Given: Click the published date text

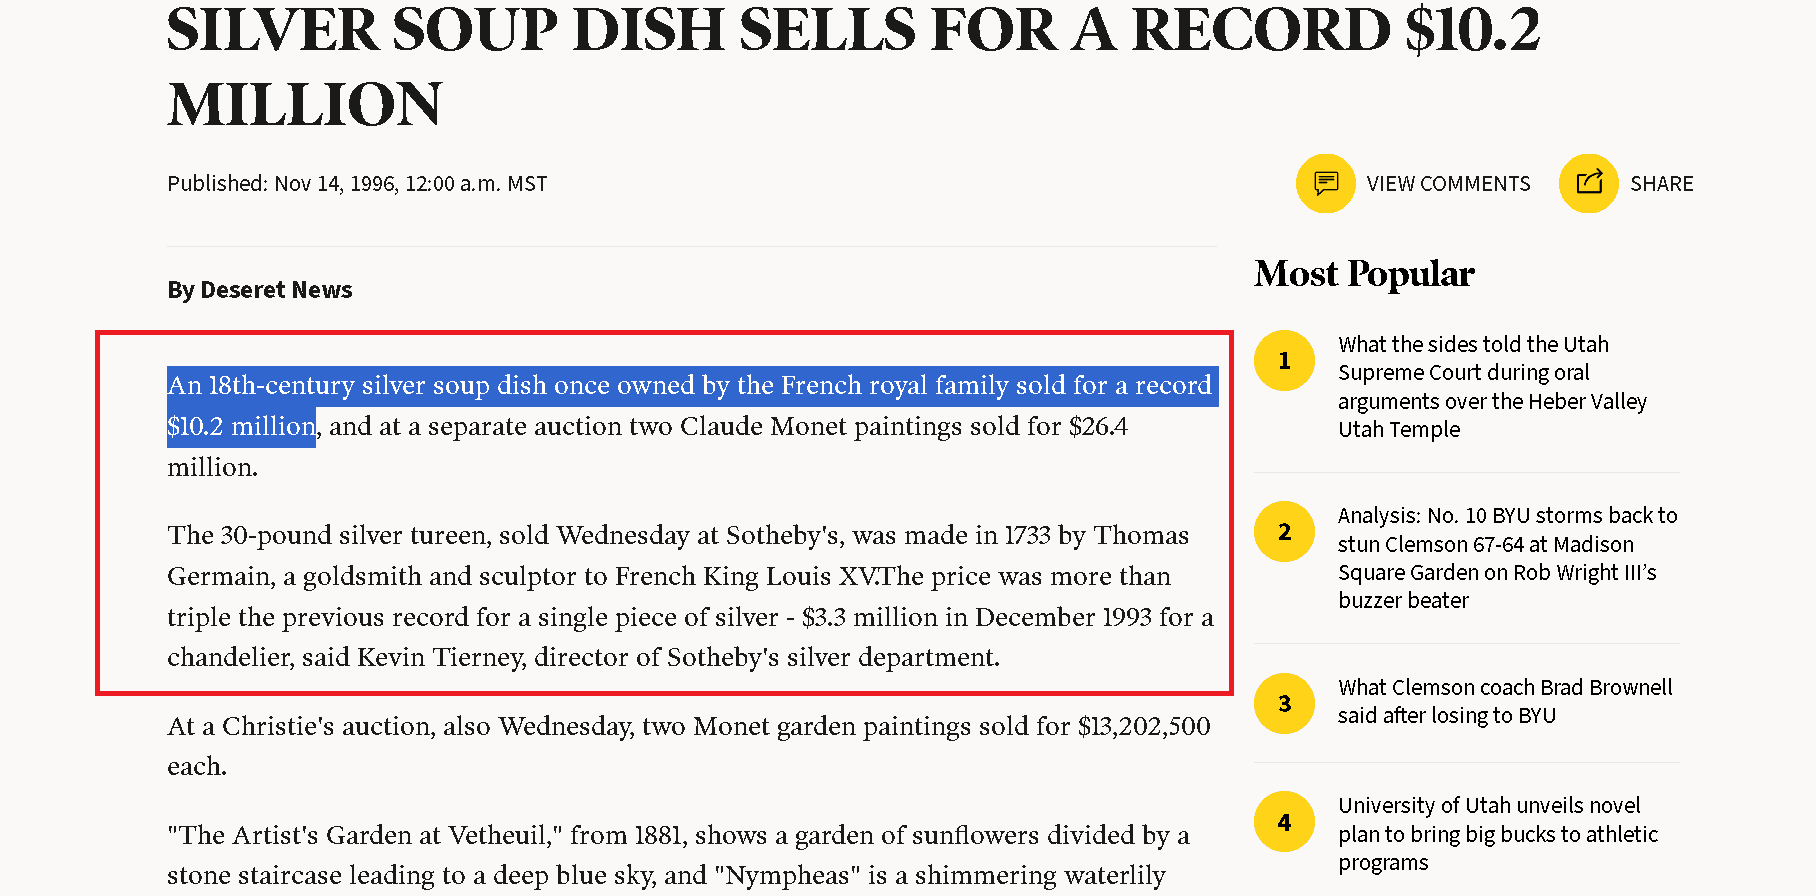Looking at the screenshot, I should 357,183.
